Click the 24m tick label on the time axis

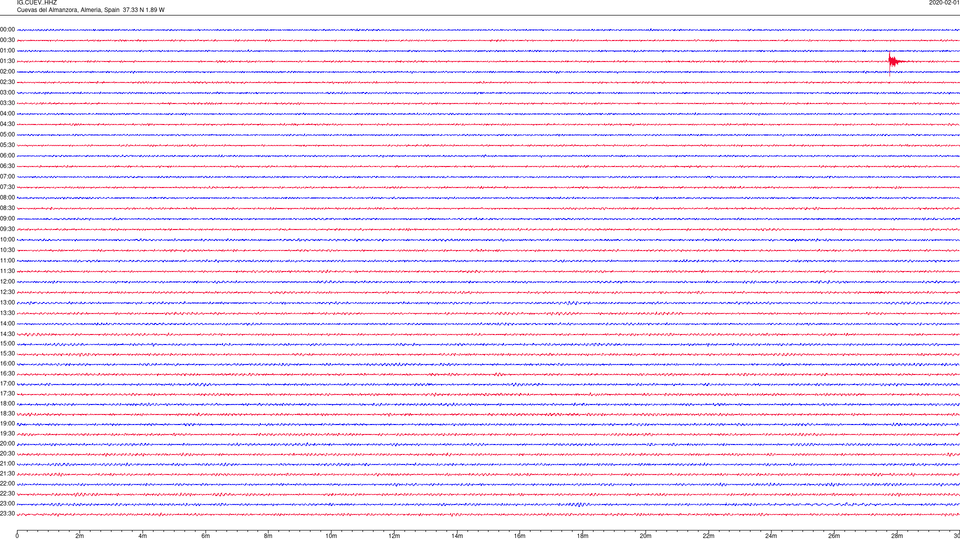[x=771, y=536]
